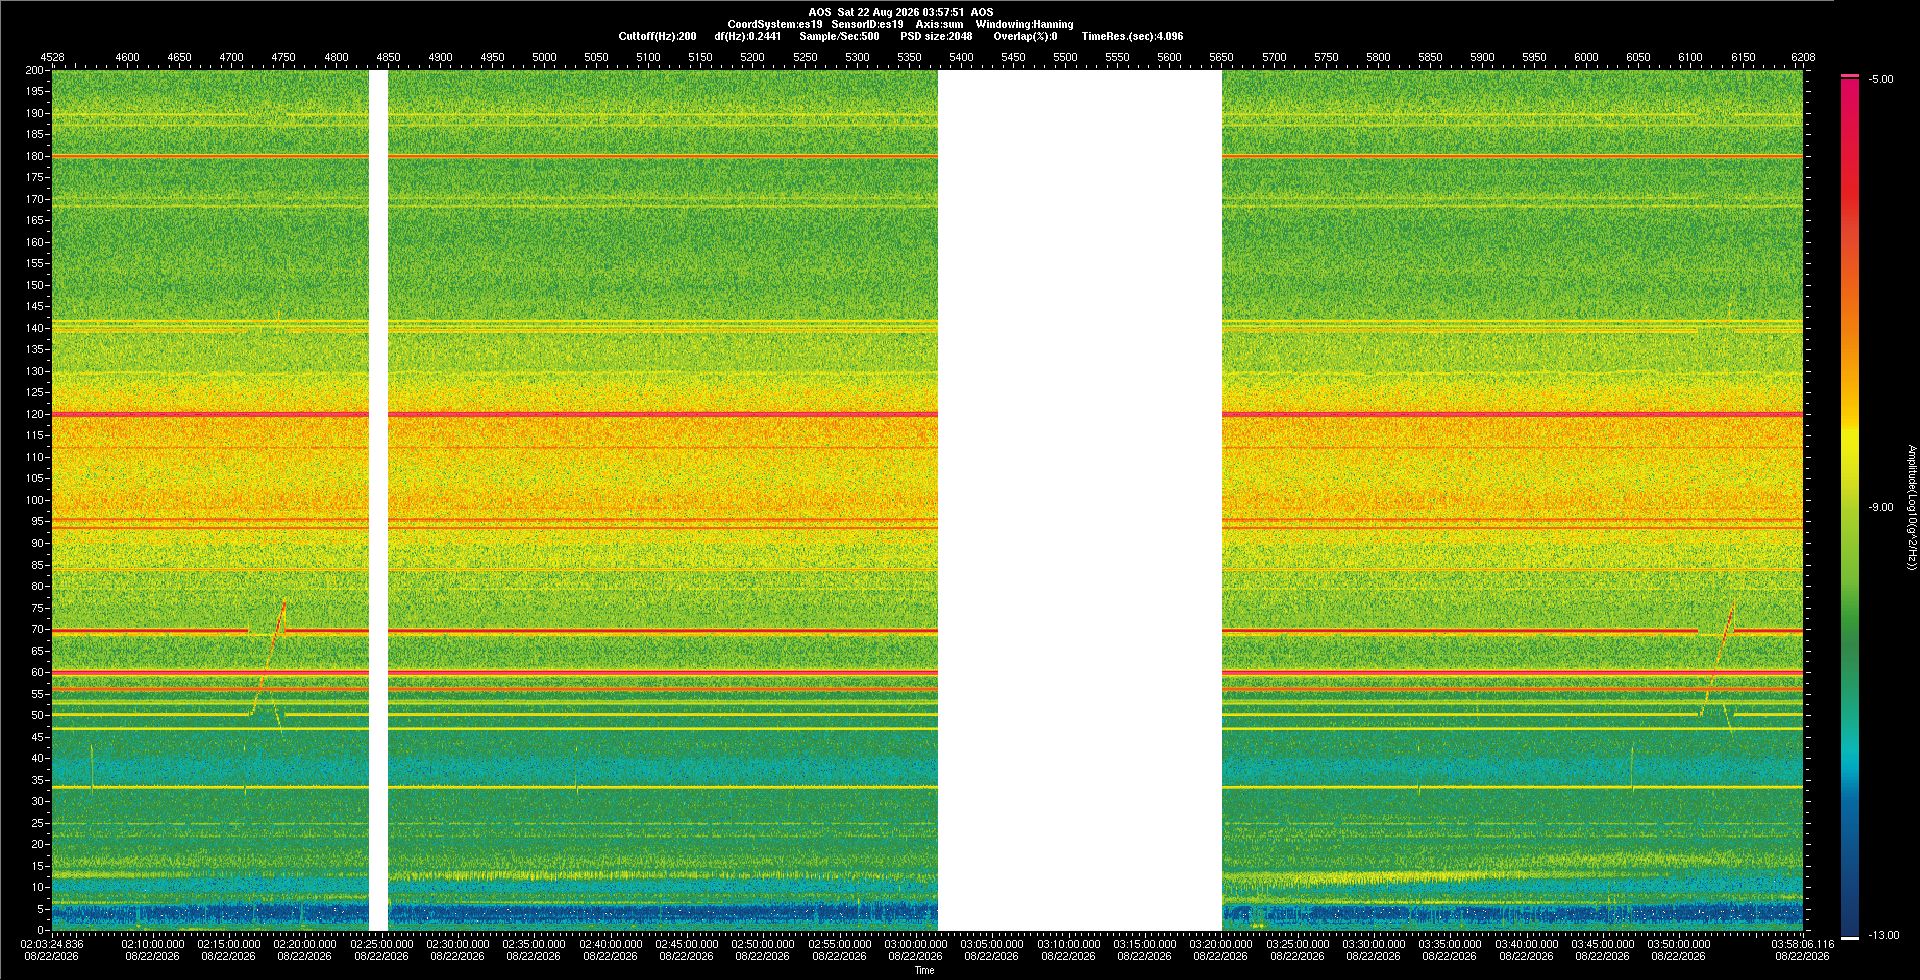Click the PSD size:2048 header text
Viewport: 1920px width, 980px height.
936,36
